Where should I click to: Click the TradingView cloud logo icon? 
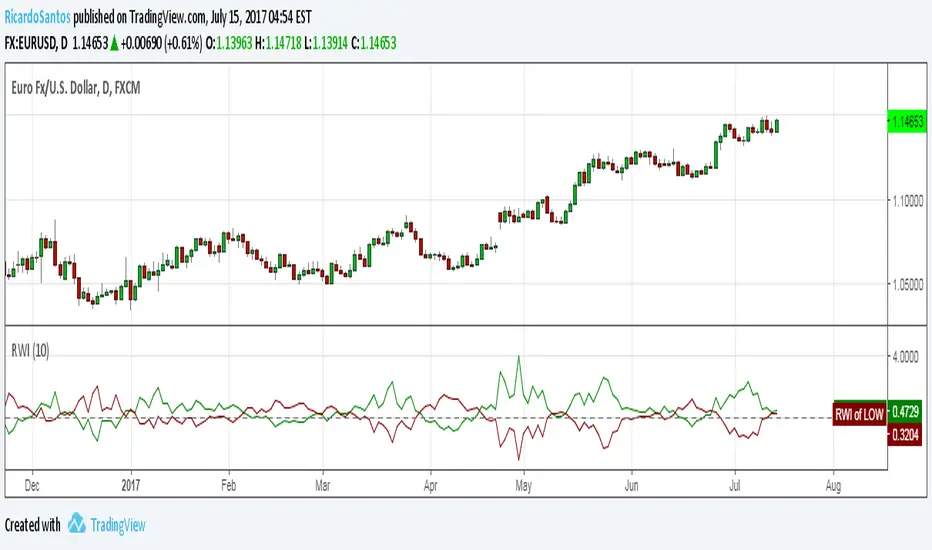click(x=77, y=525)
